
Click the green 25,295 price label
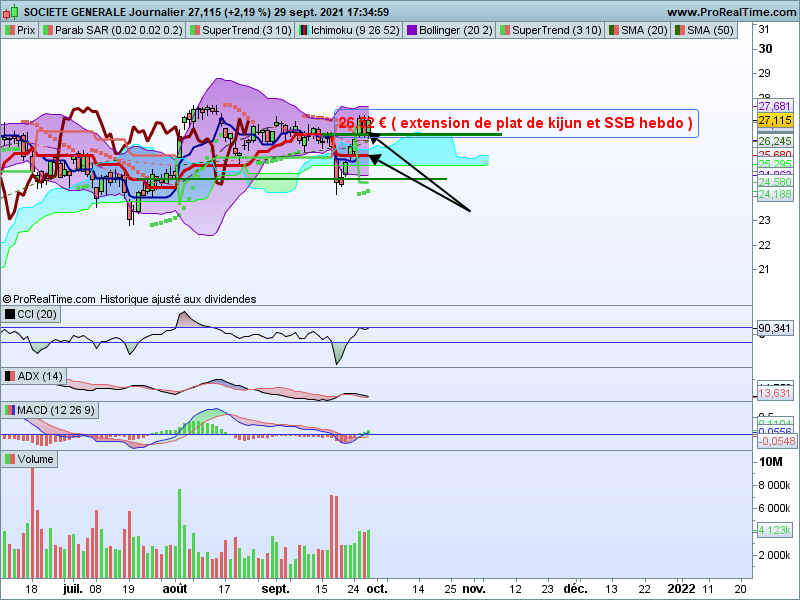(774, 164)
